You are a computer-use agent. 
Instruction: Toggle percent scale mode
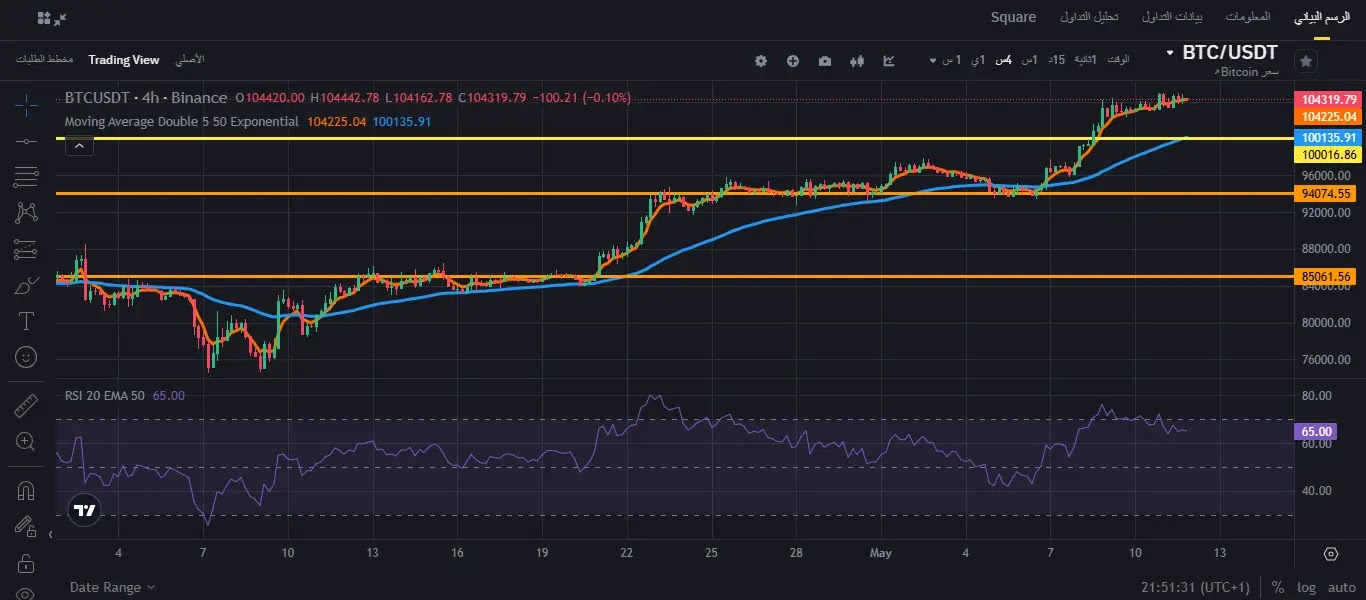(x=1277, y=587)
